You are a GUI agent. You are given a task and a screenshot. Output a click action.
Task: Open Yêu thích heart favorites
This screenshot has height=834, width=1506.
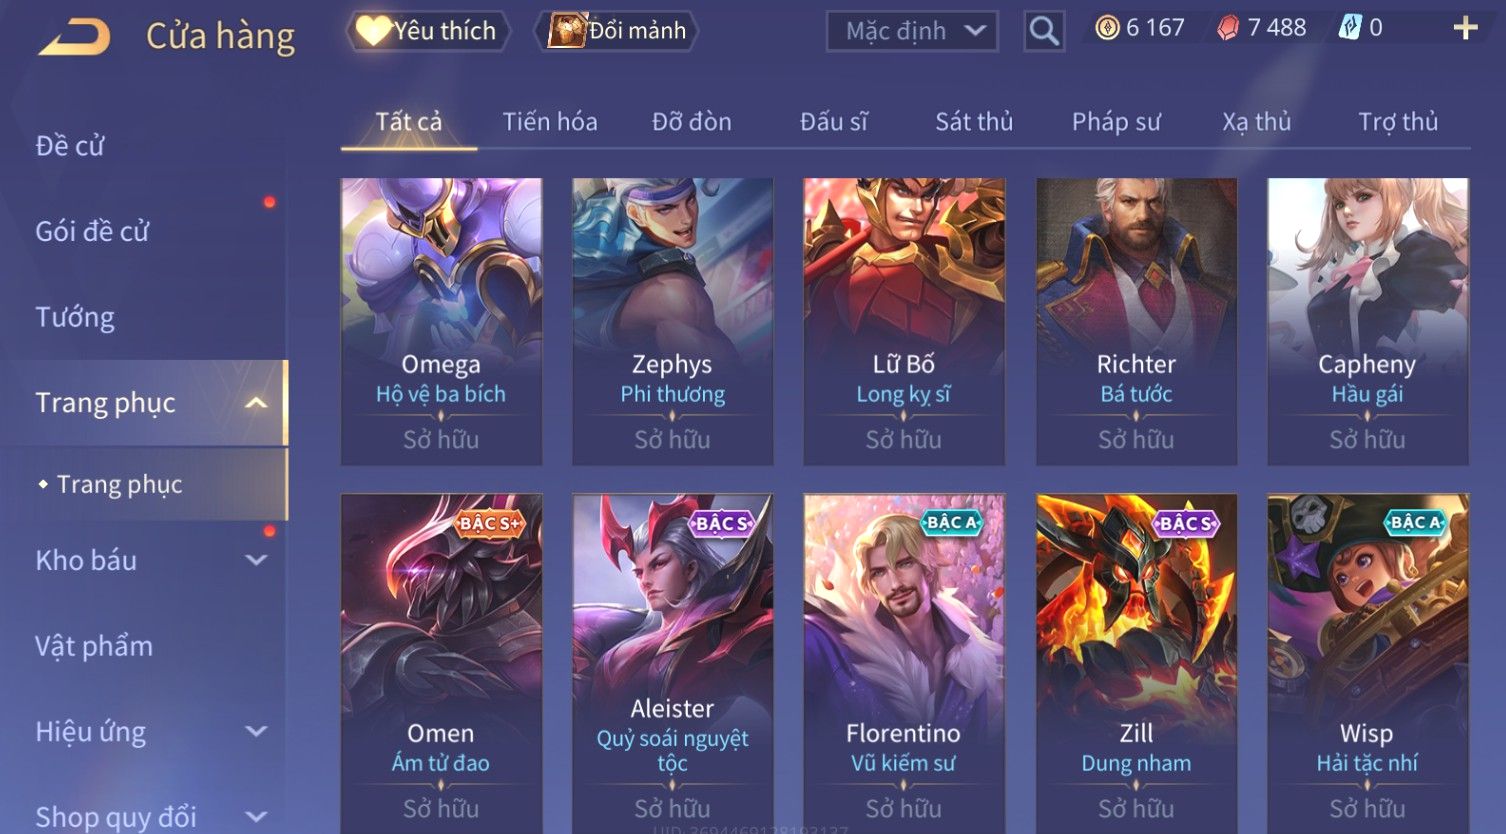tap(427, 31)
